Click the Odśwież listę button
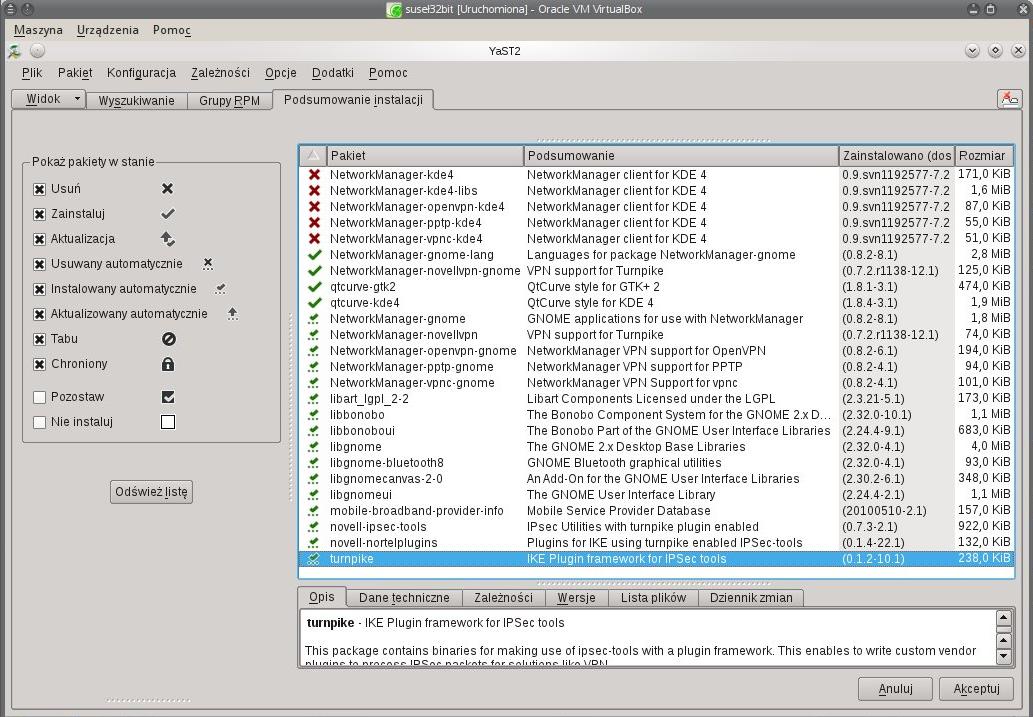The height and width of the screenshot is (717, 1033). coord(150,491)
